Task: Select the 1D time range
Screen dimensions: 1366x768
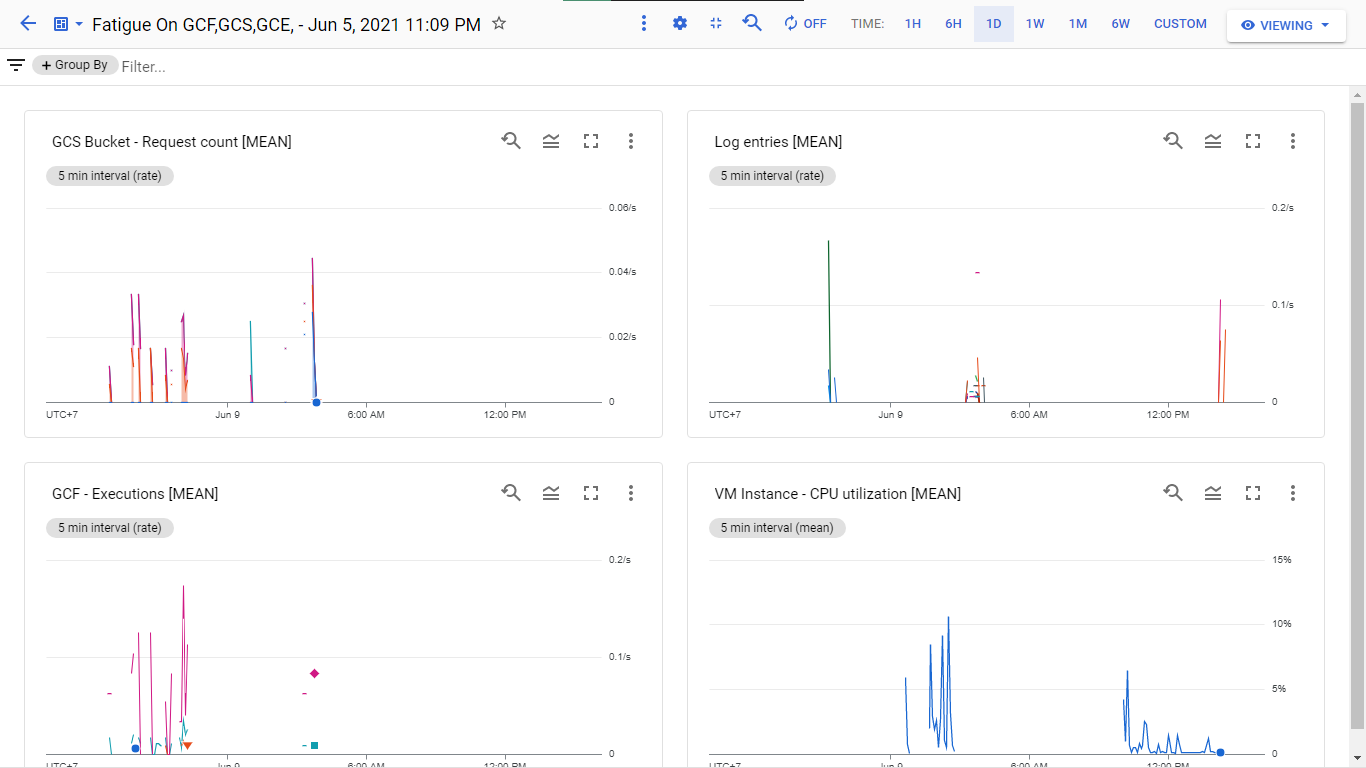Action: click(x=994, y=24)
